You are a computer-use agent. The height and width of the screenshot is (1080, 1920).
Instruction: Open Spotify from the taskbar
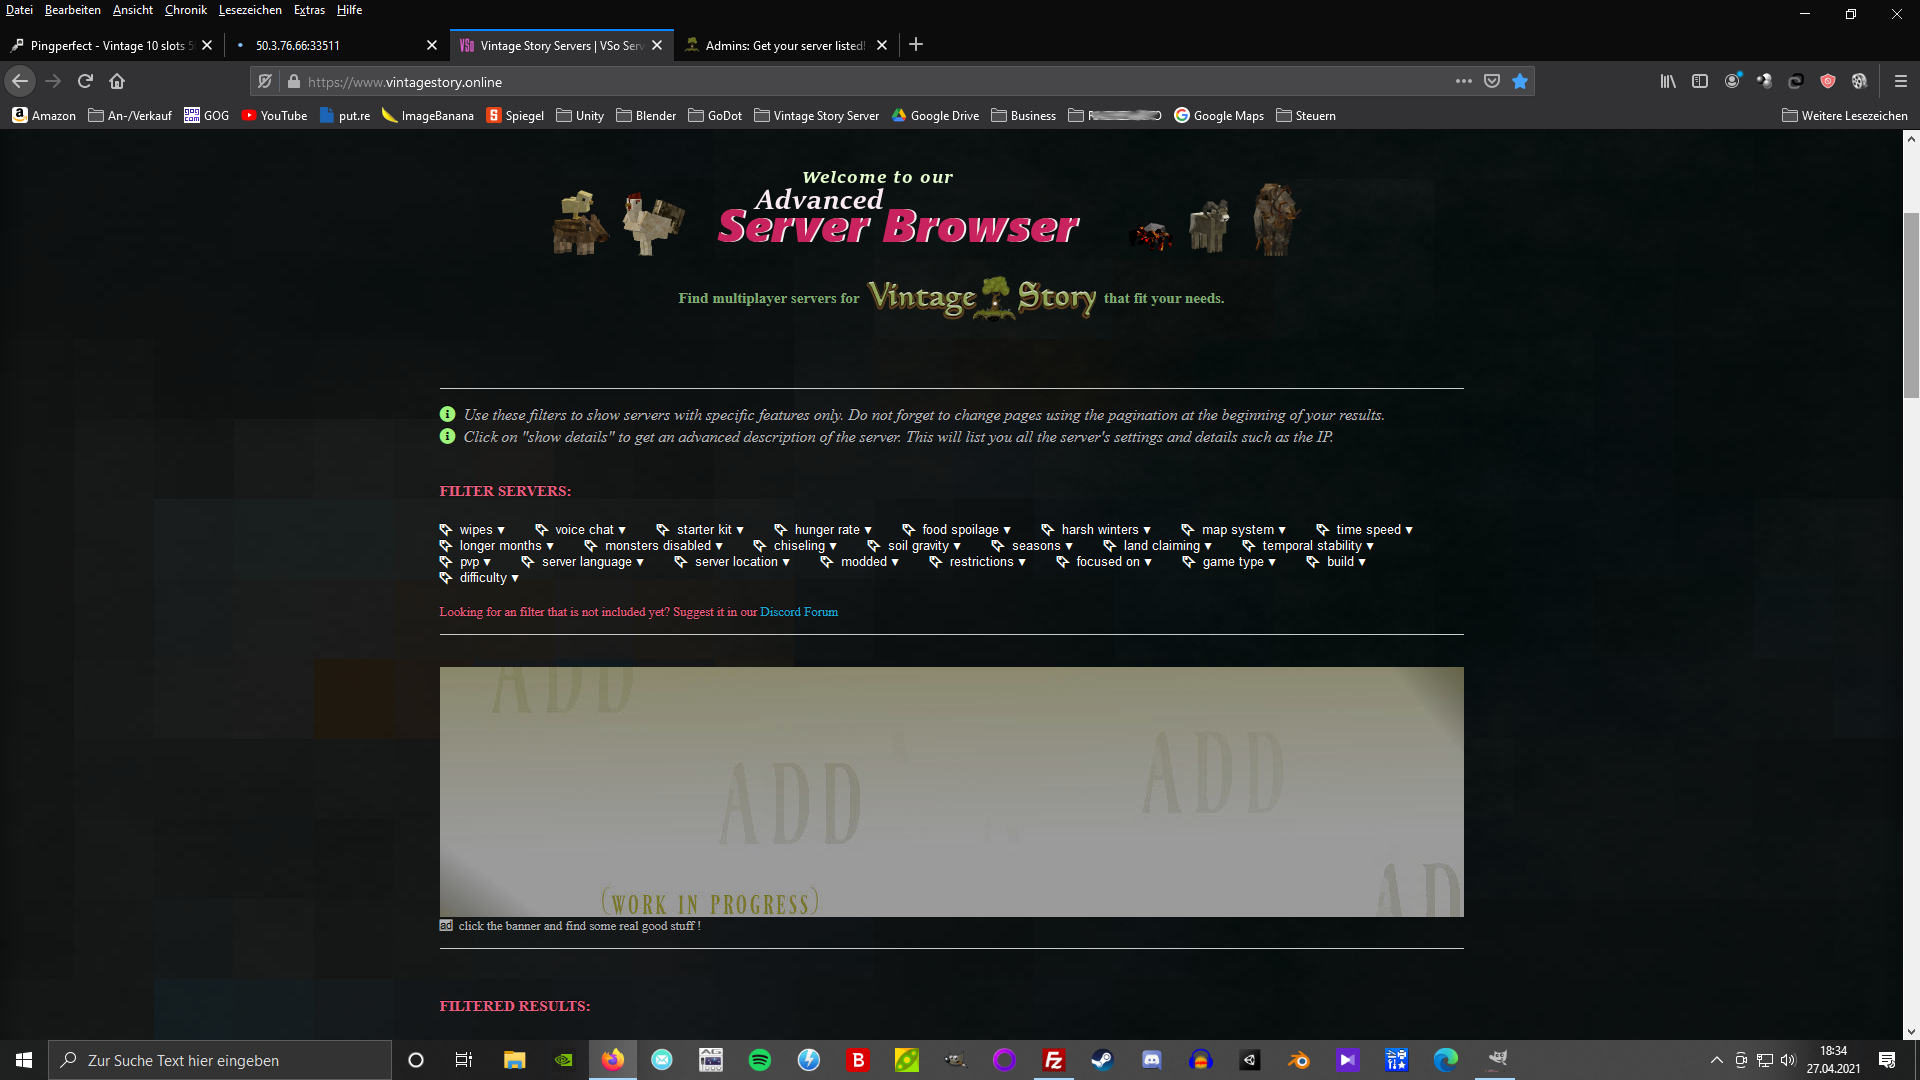(760, 1060)
